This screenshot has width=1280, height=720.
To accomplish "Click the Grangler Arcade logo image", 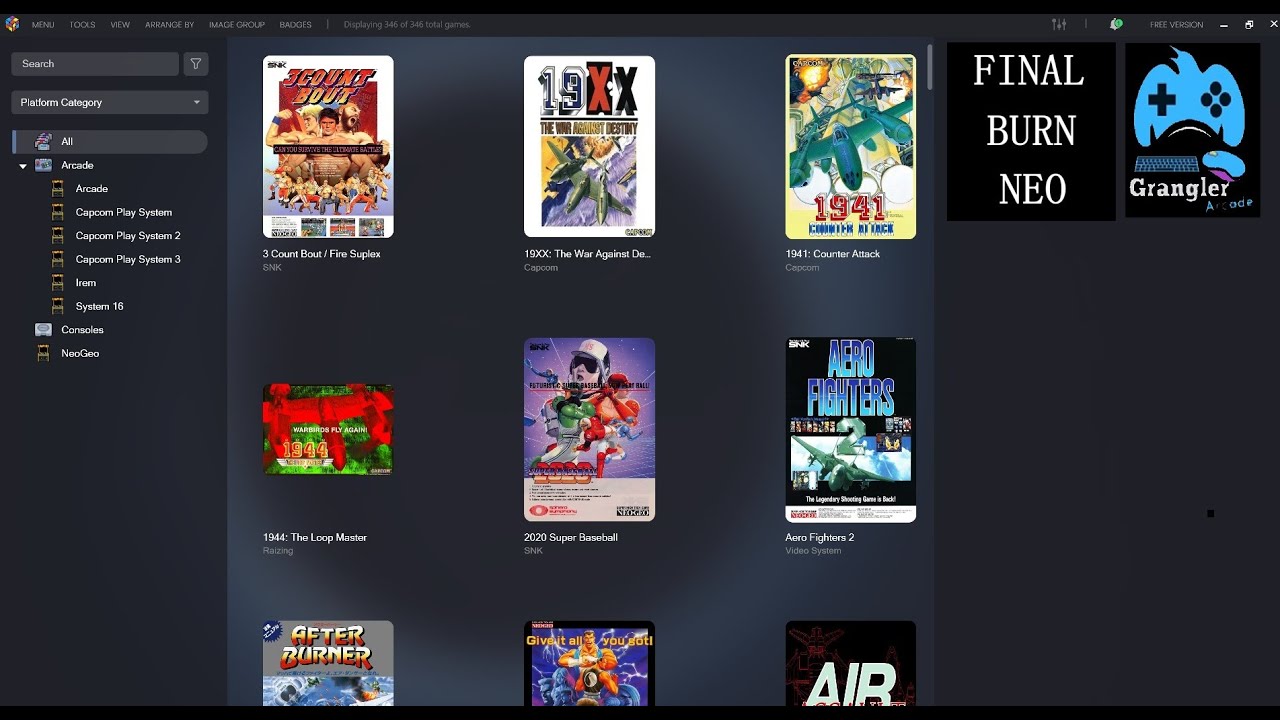I will [1193, 130].
